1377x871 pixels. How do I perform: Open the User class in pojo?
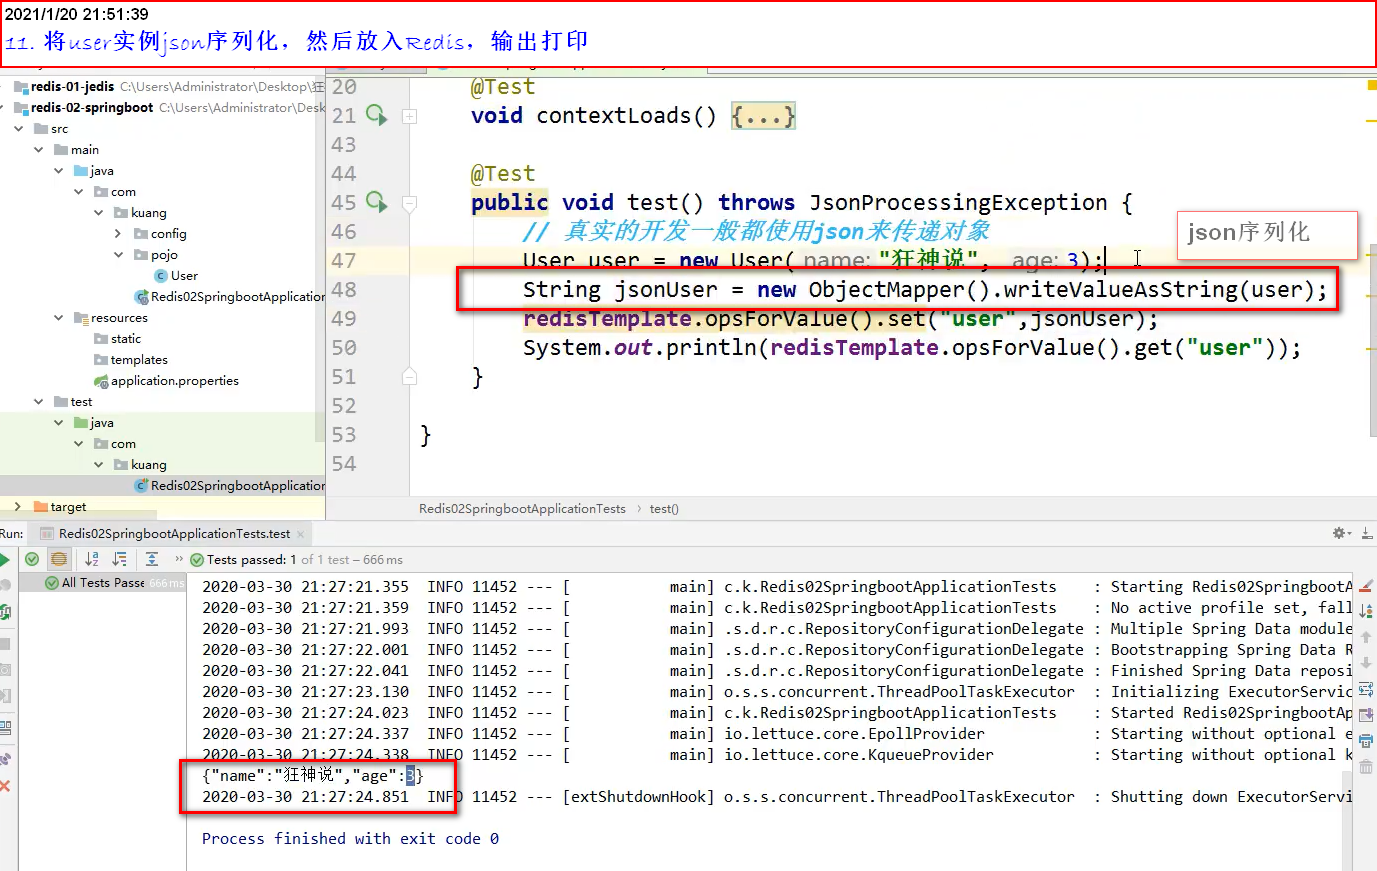pyautogui.click(x=184, y=276)
